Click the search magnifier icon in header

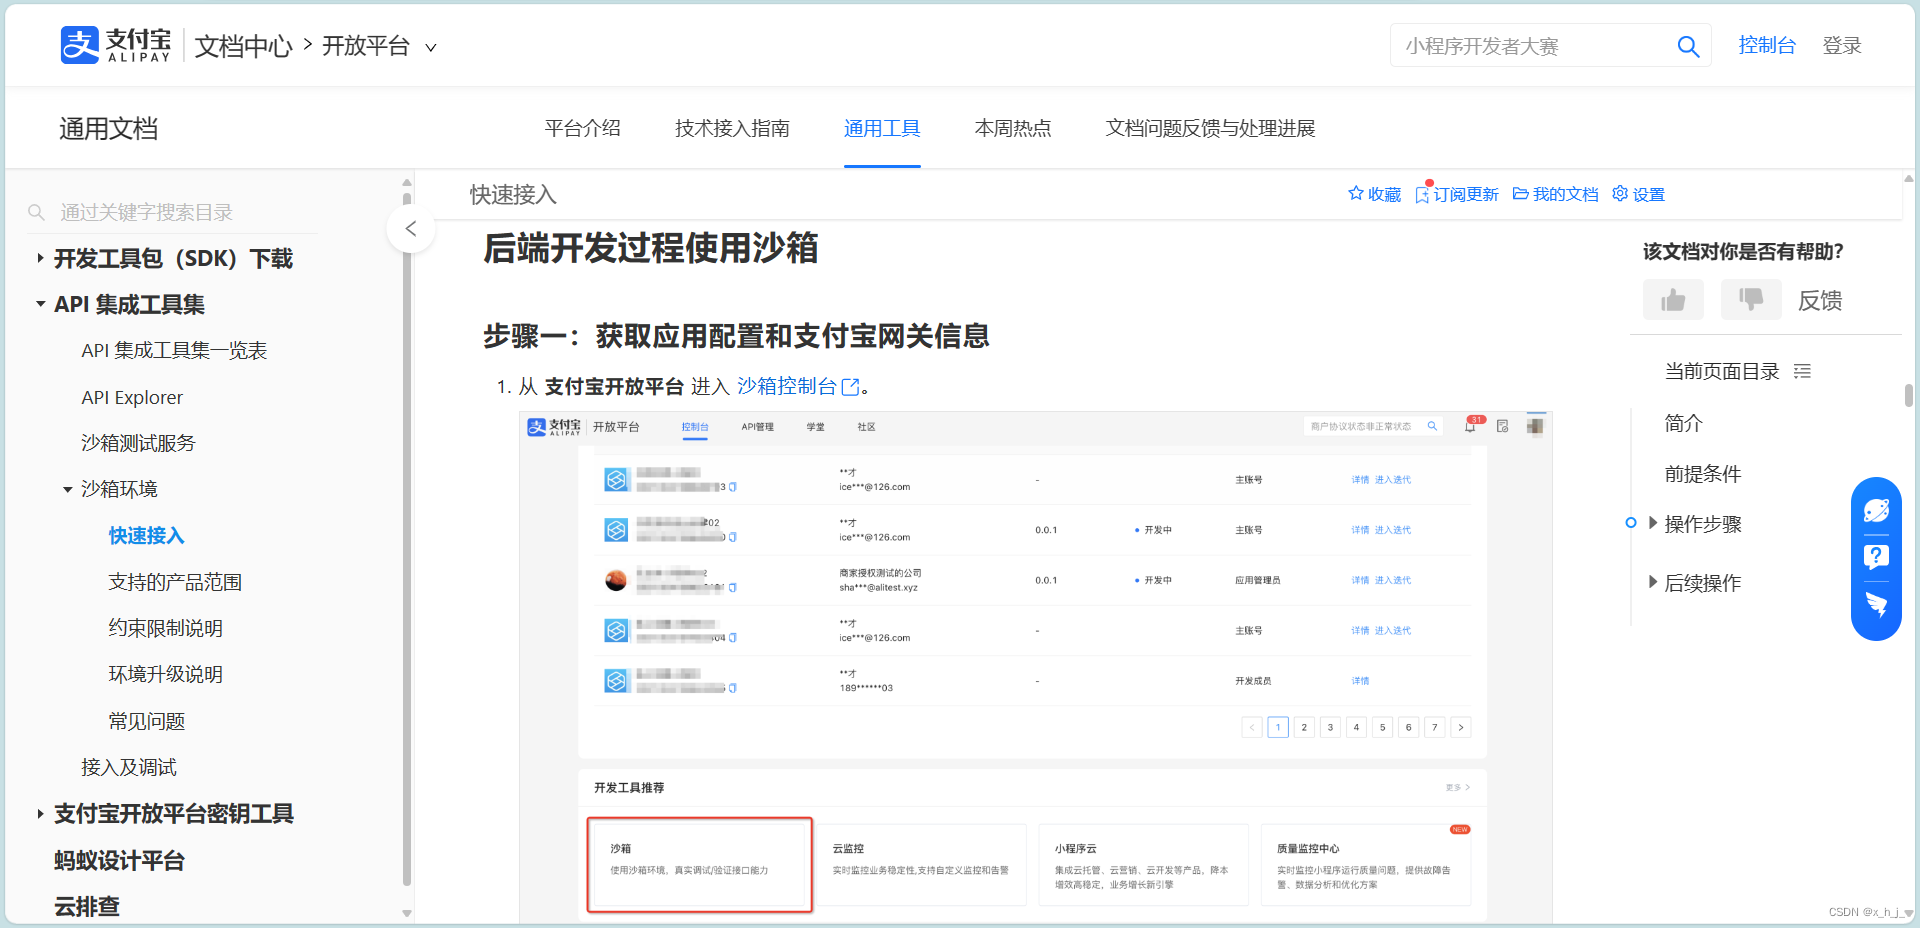coord(1688,46)
